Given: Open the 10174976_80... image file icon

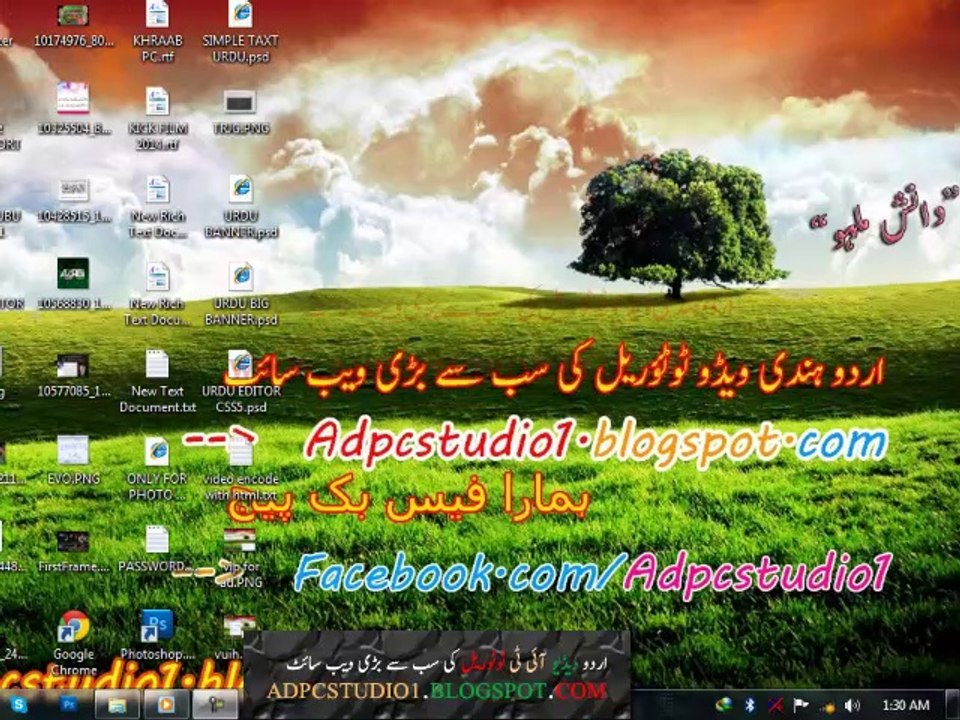Looking at the screenshot, I should click(73, 15).
